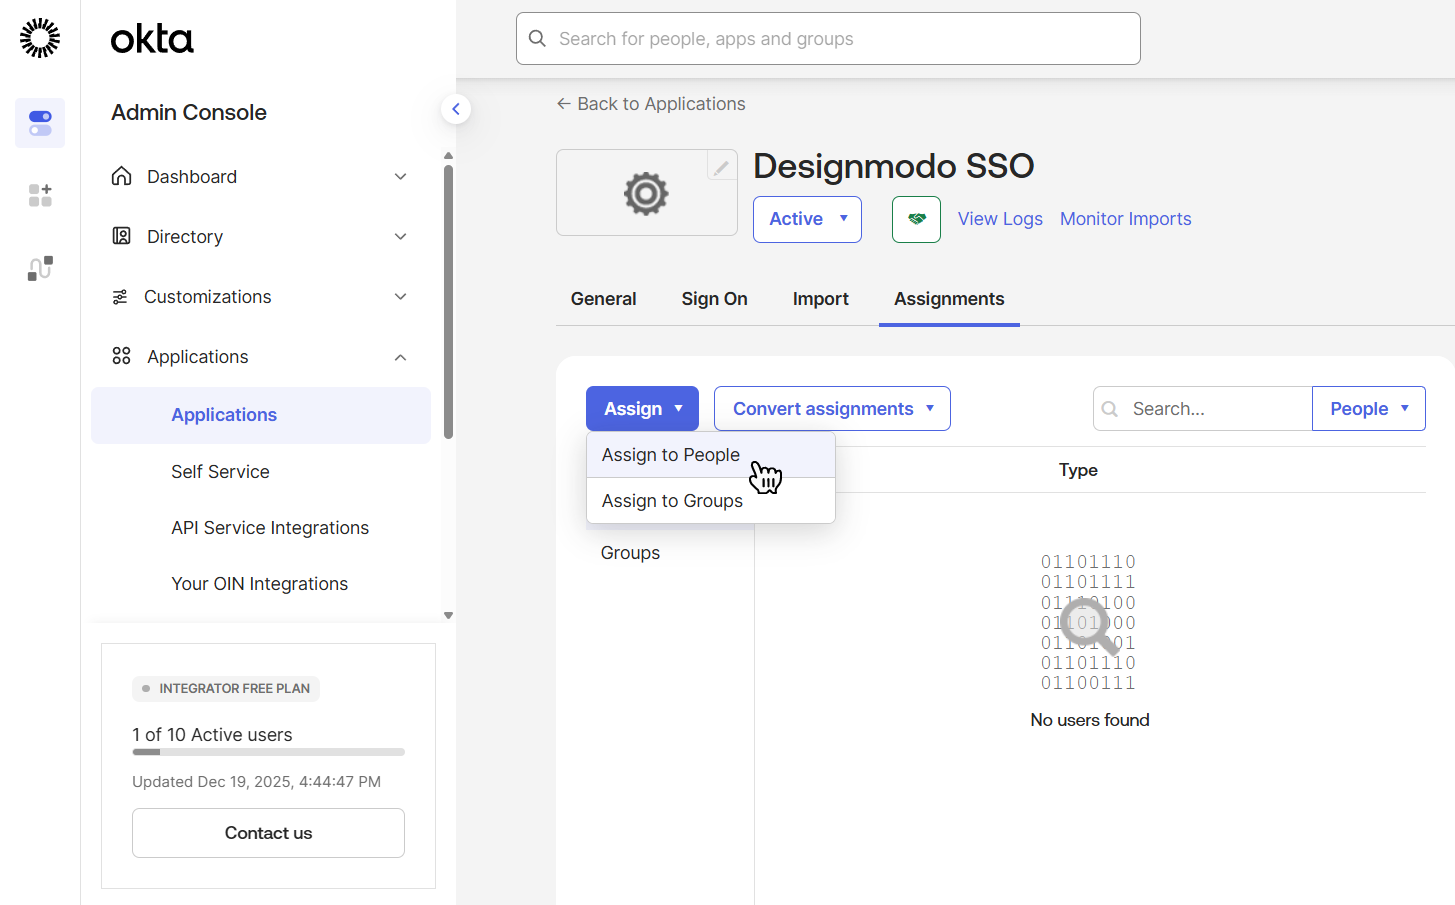Screen dimensions: 1455x905
Task: Open the Active status dropdown
Action: point(807,219)
